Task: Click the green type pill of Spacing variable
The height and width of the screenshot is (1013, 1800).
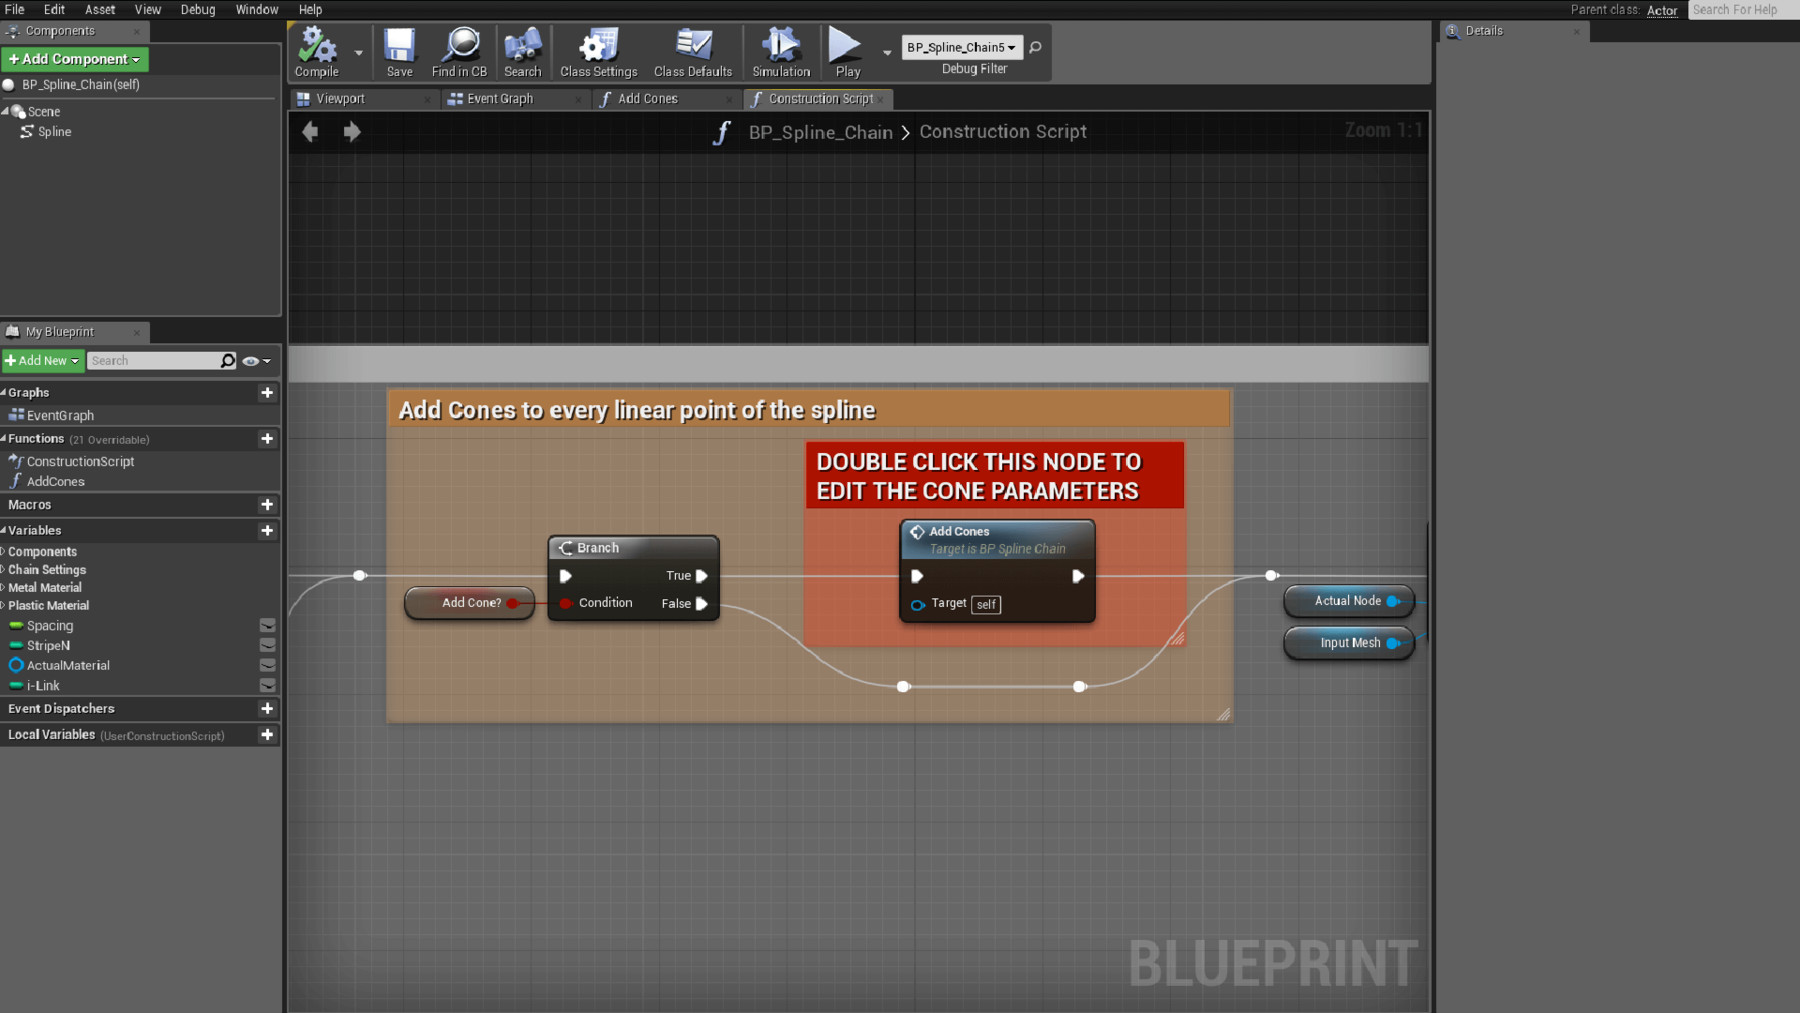Action: (15, 625)
